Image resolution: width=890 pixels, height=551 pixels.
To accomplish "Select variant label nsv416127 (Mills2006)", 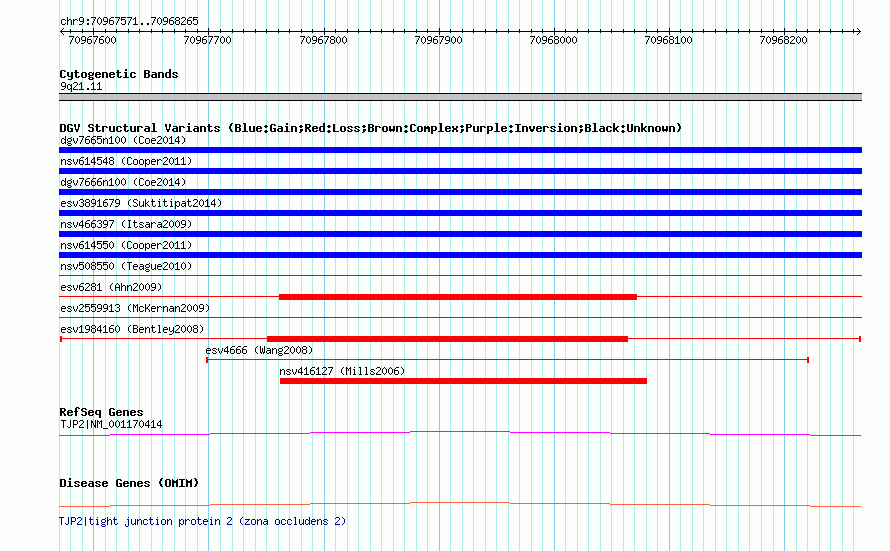I will click(x=342, y=371).
